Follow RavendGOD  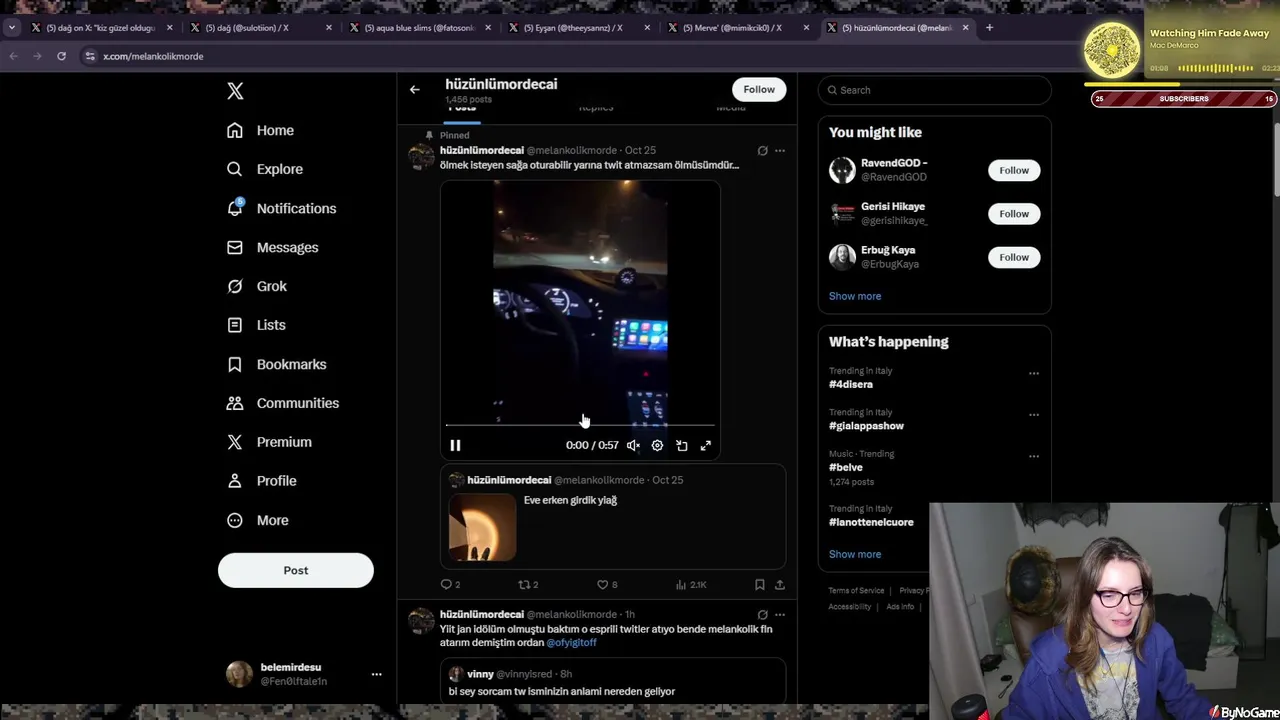(1014, 170)
